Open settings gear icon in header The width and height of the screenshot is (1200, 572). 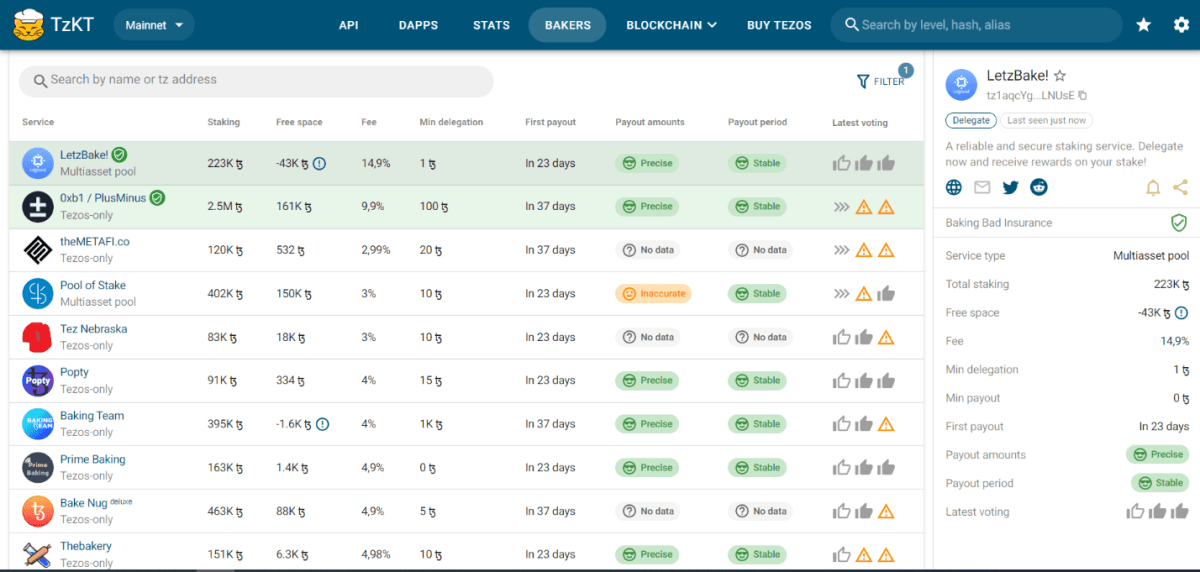tap(1181, 25)
